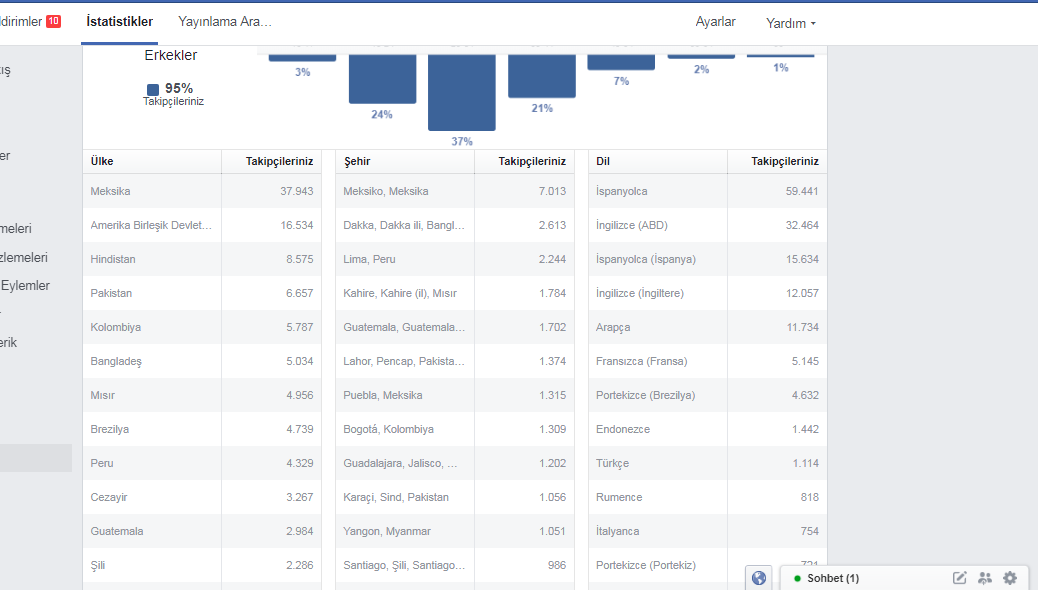Viewport: 1038px width, 590px height.
Task: Click the Dakka city row
Action: (455, 225)
